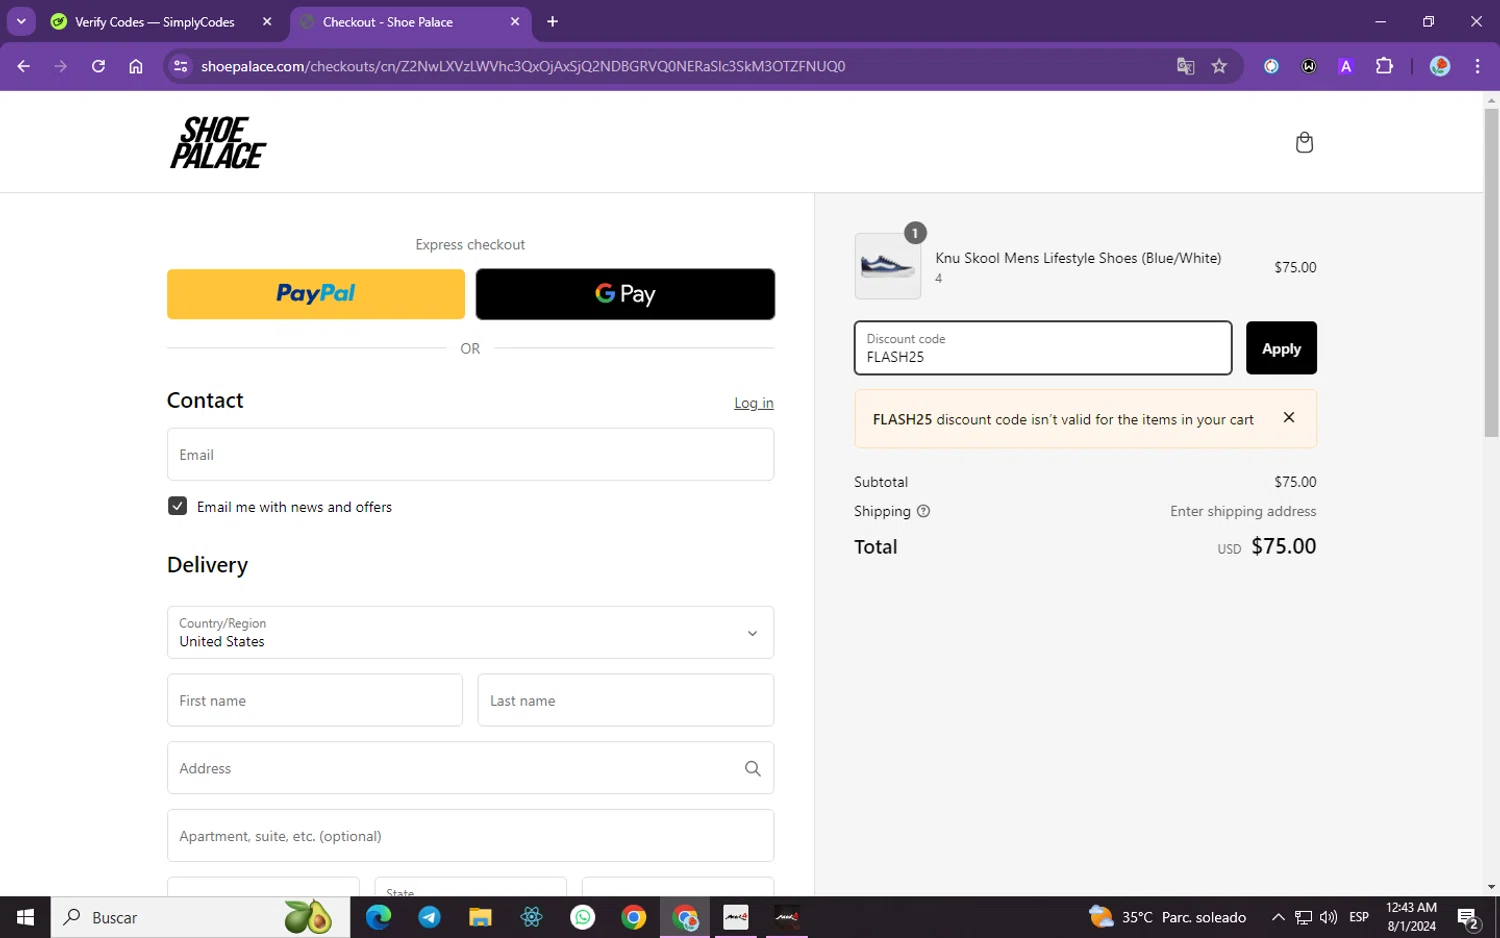This screenshot has width=1500, height=938.
Task: Click the Knu Skool shoe thumbnail
Action: point(888,266)
